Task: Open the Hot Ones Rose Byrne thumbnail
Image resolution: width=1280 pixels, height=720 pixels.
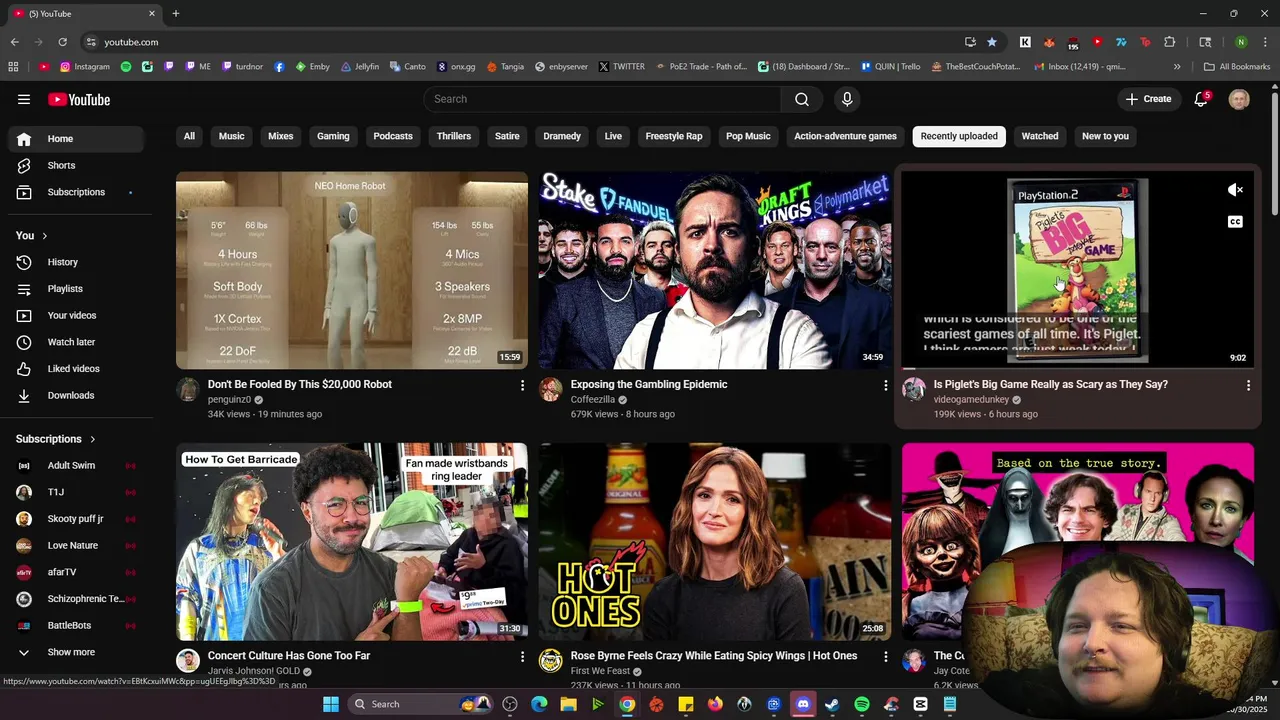Action: (x=715, y=541)
